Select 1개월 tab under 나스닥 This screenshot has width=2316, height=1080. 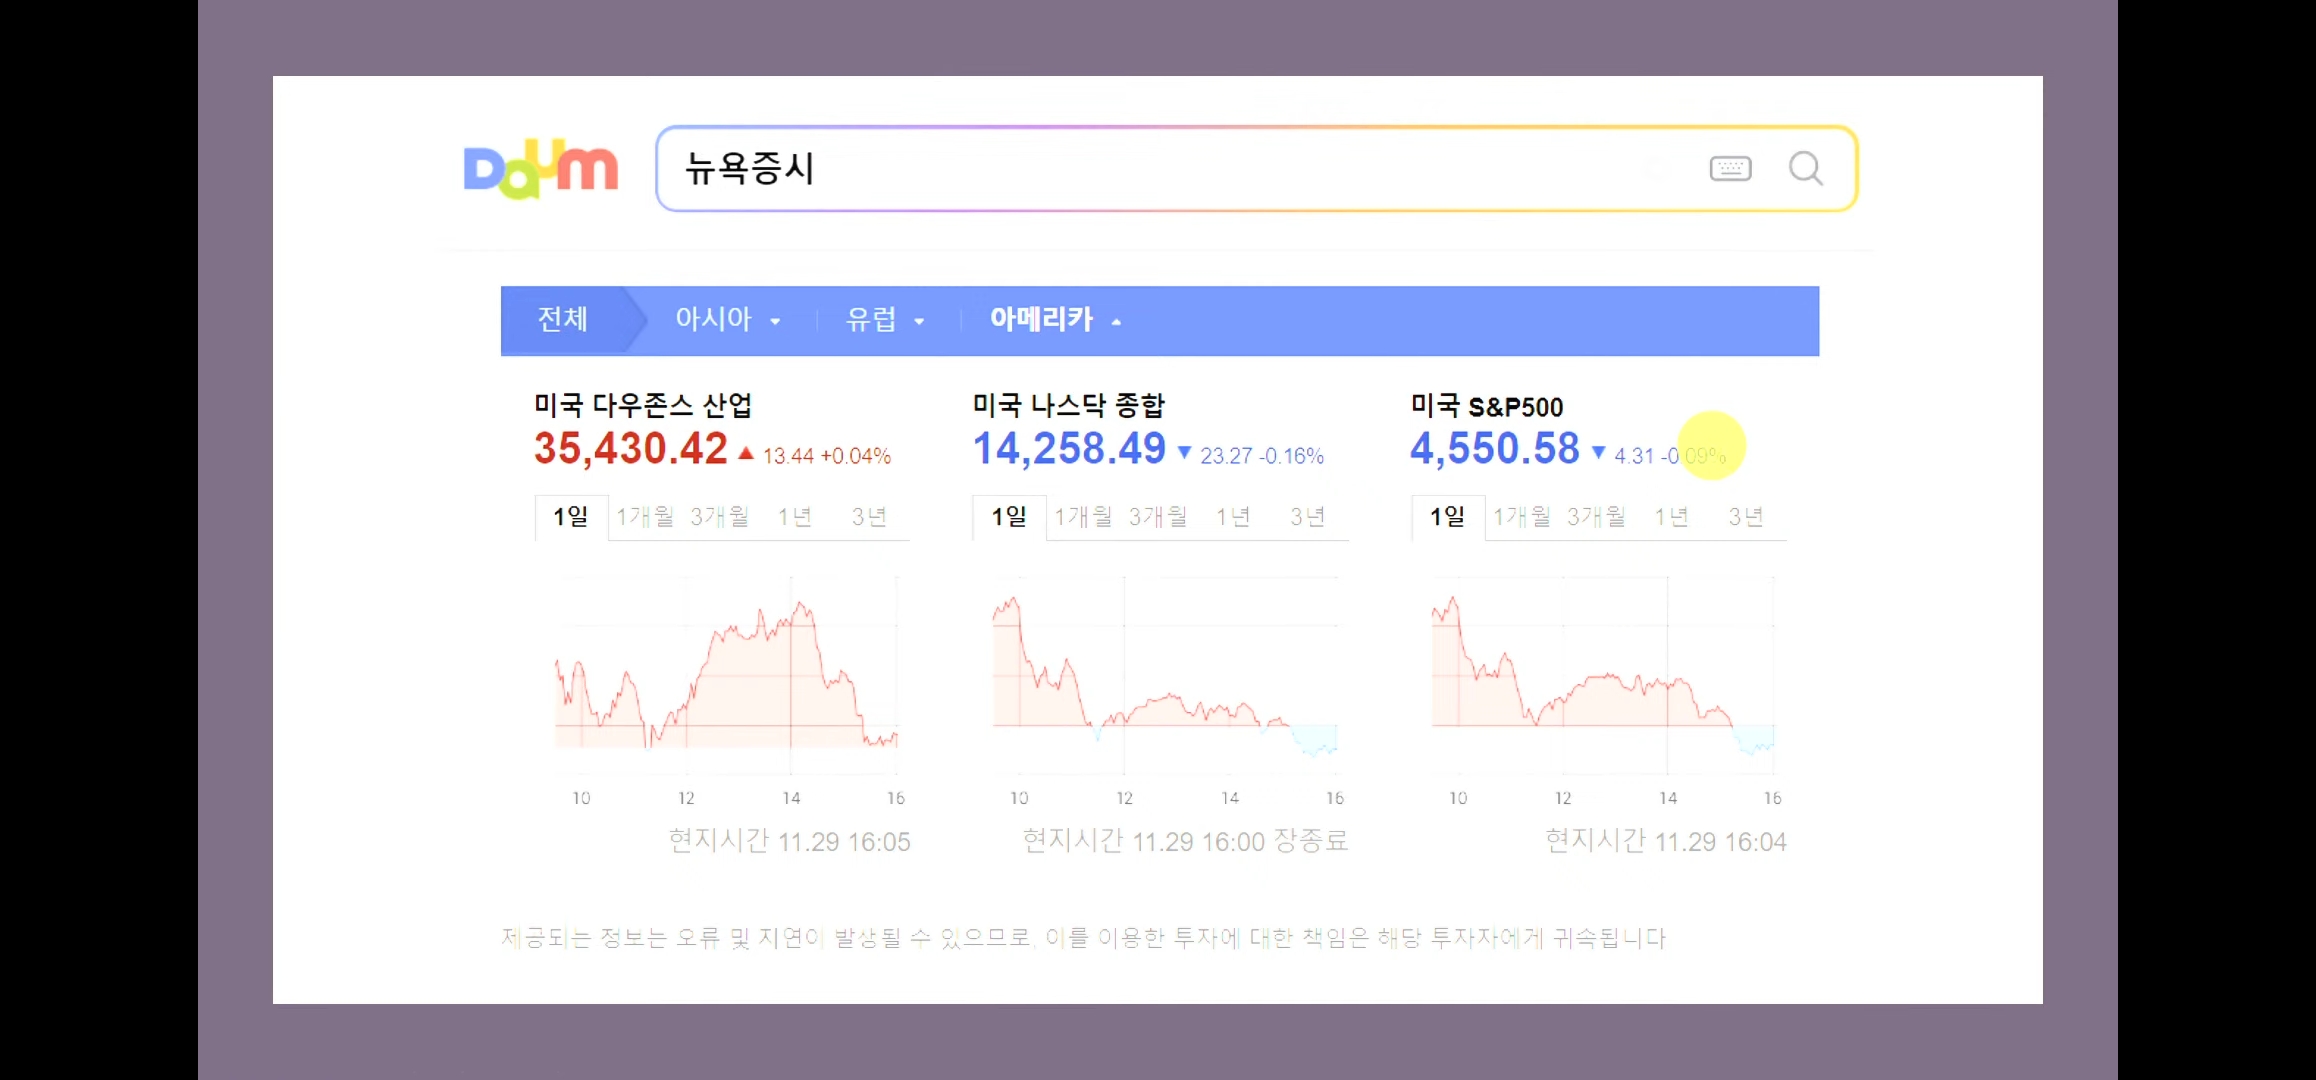pos(1083,517)
